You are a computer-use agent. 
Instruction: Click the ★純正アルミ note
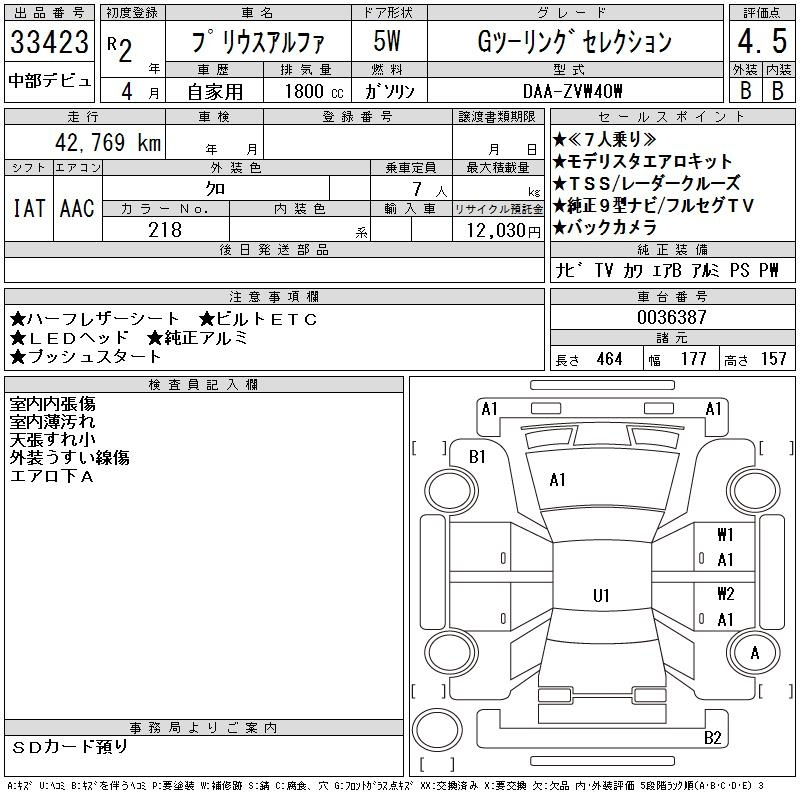[197, 338]
